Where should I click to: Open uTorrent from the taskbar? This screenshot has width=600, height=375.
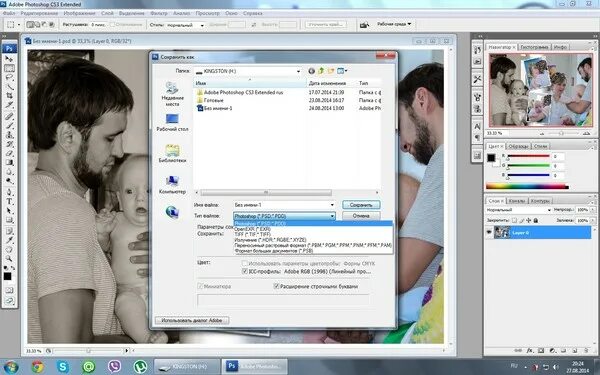[x=140, y=367]
